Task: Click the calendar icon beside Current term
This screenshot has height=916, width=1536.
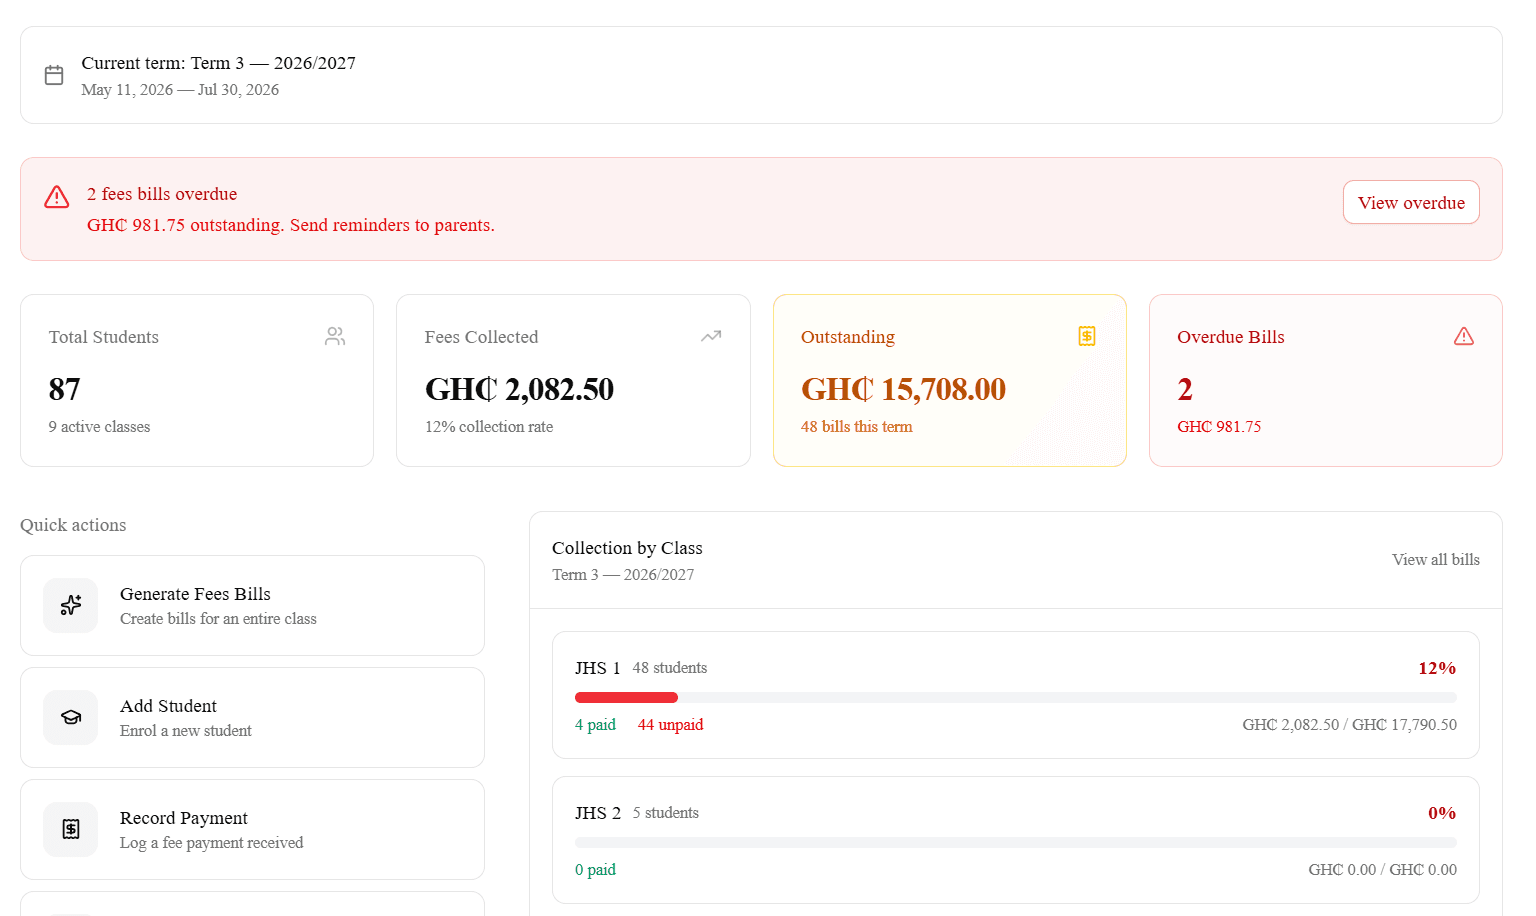Action: point(54,75)
